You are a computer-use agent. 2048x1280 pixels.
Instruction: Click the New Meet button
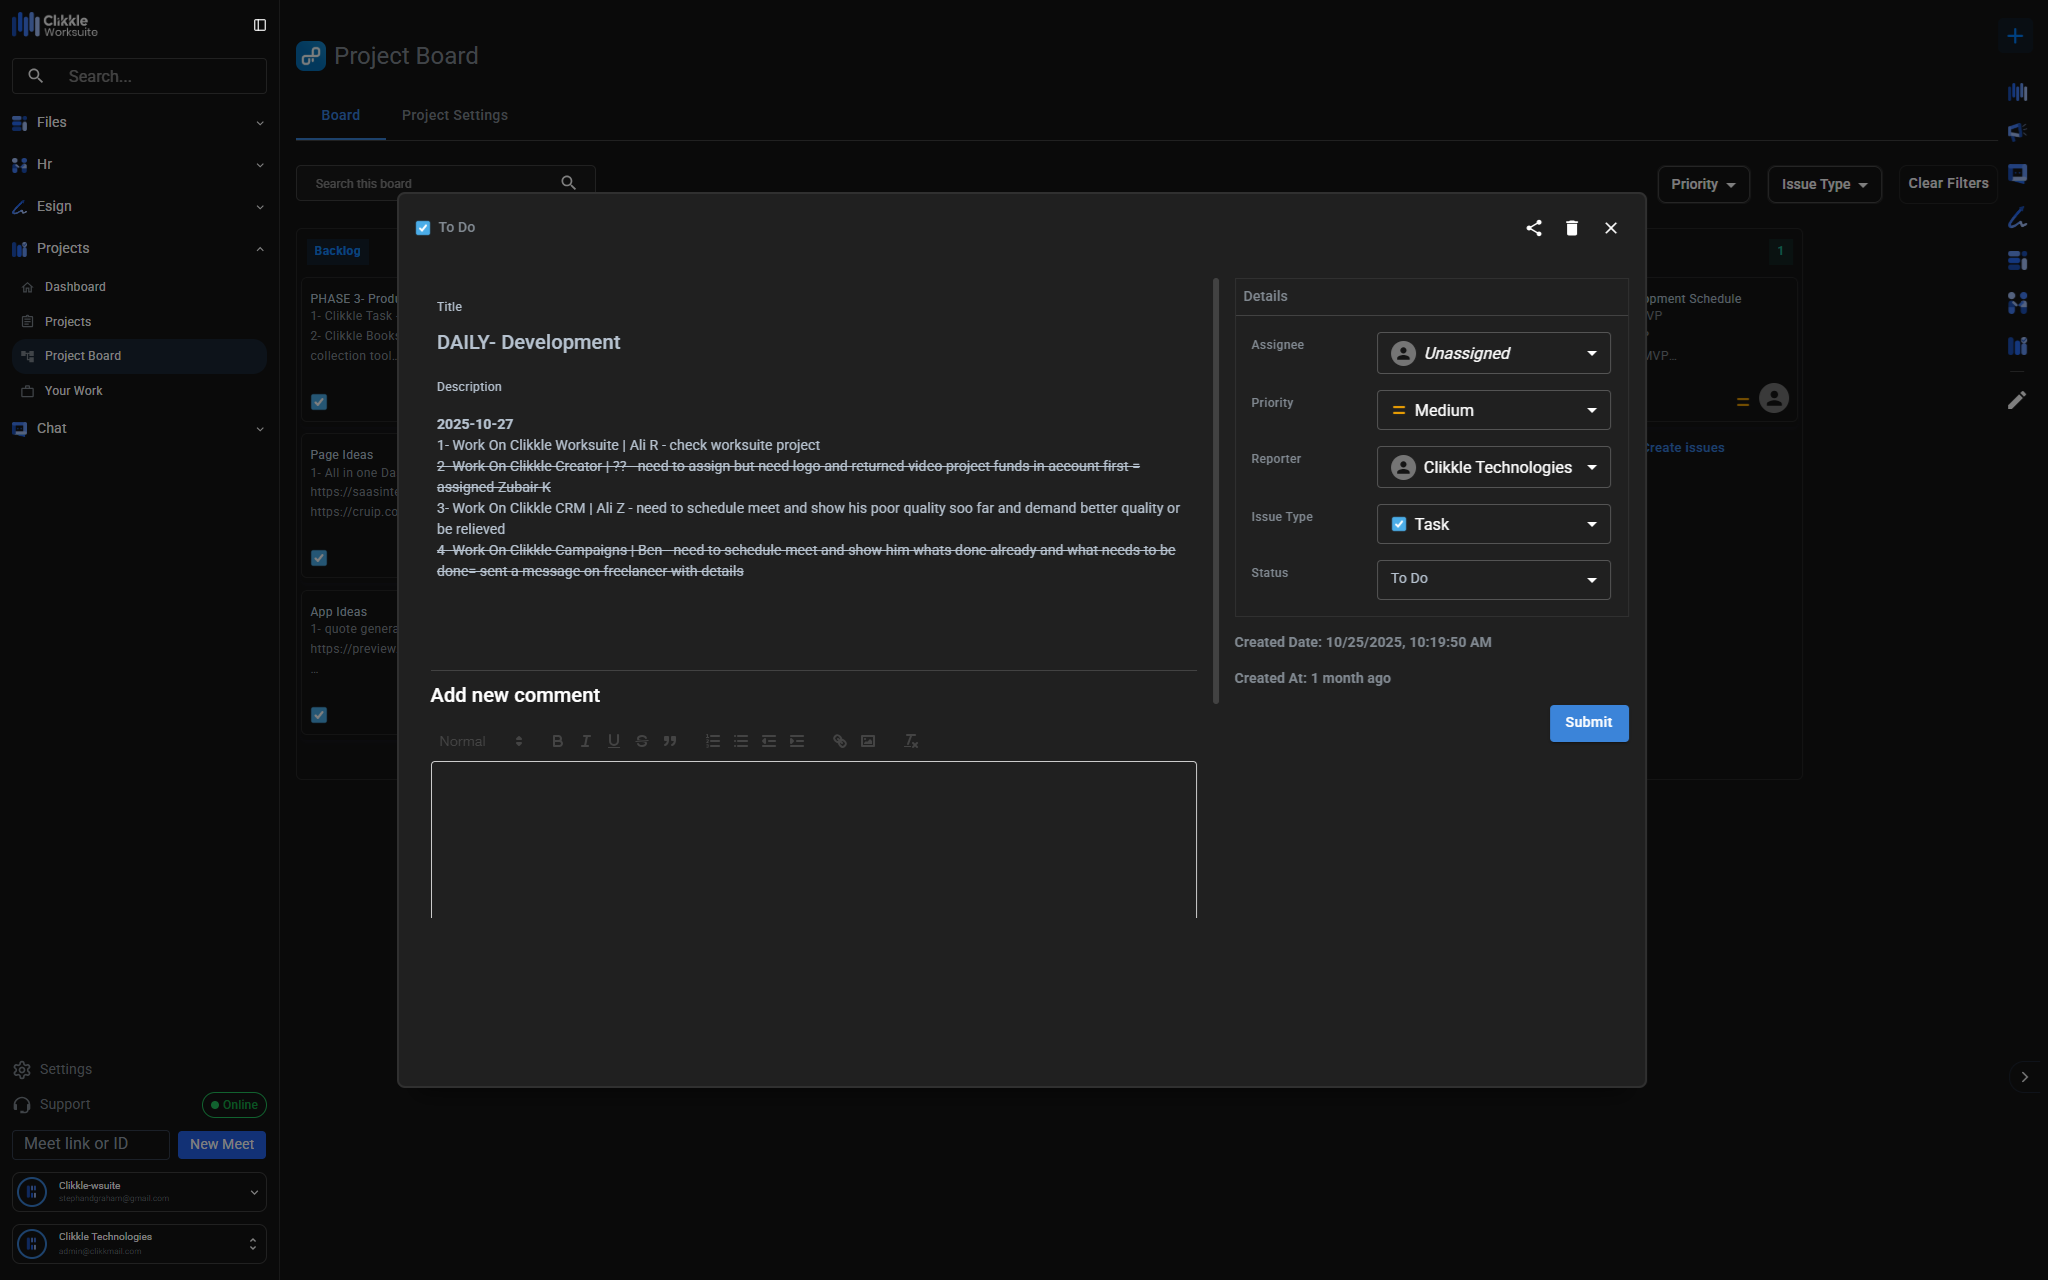pyautogui.click(x=222, y=1144)
